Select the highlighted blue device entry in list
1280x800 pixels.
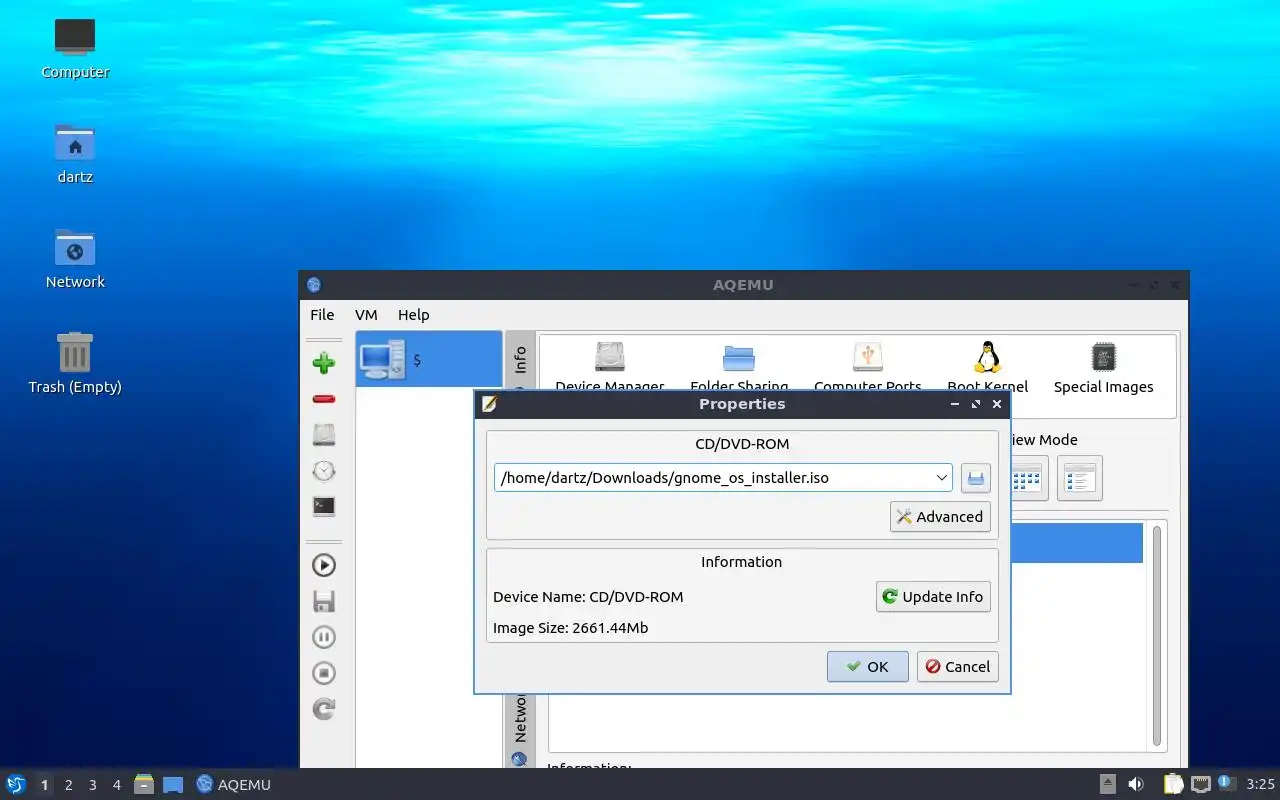click(1076, 543)
